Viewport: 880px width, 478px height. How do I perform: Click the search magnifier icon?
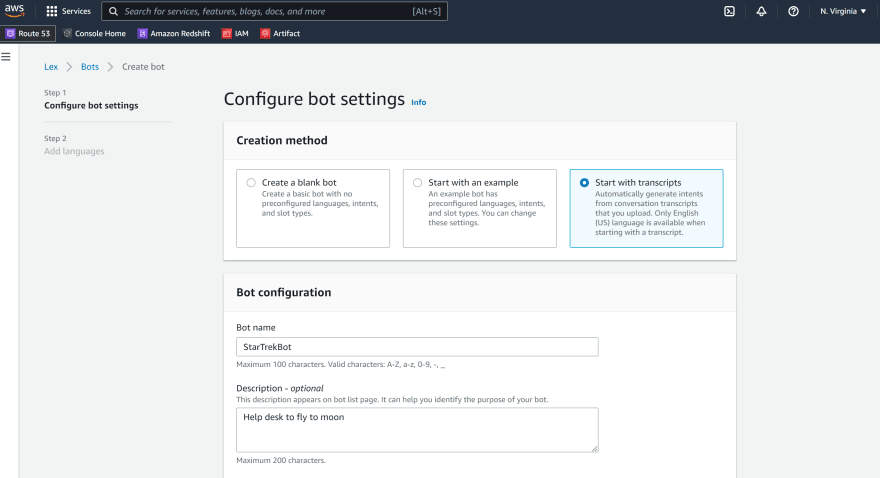(x=113, y=11)
